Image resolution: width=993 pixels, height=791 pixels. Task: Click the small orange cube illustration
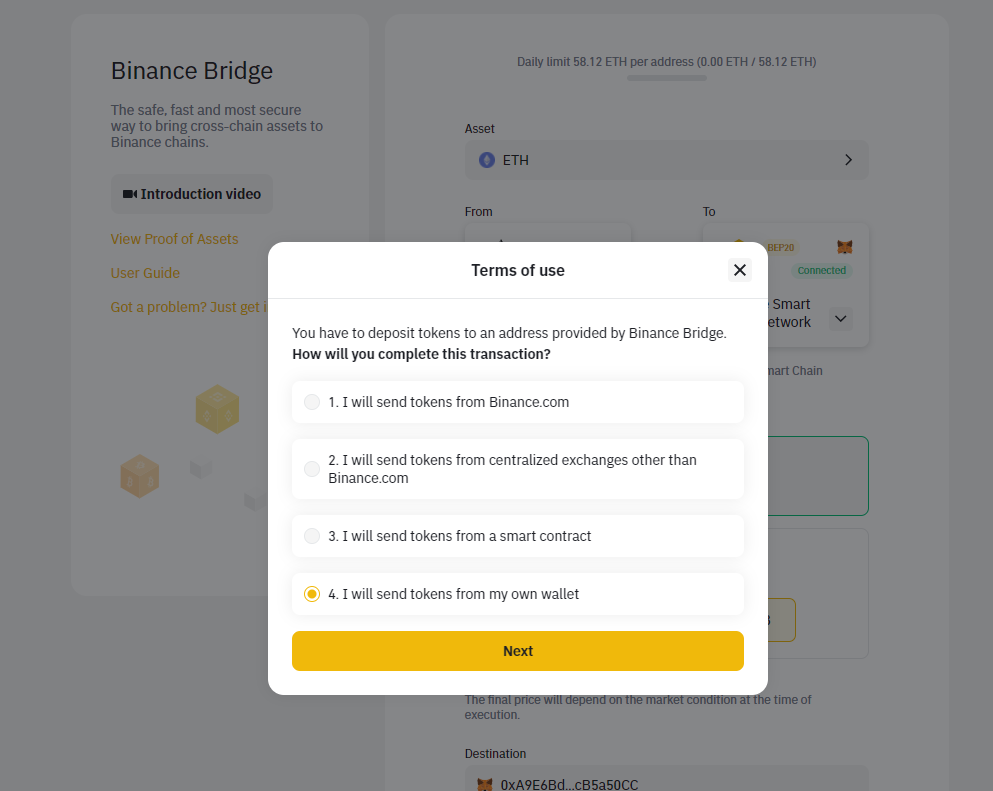[140, 476]
